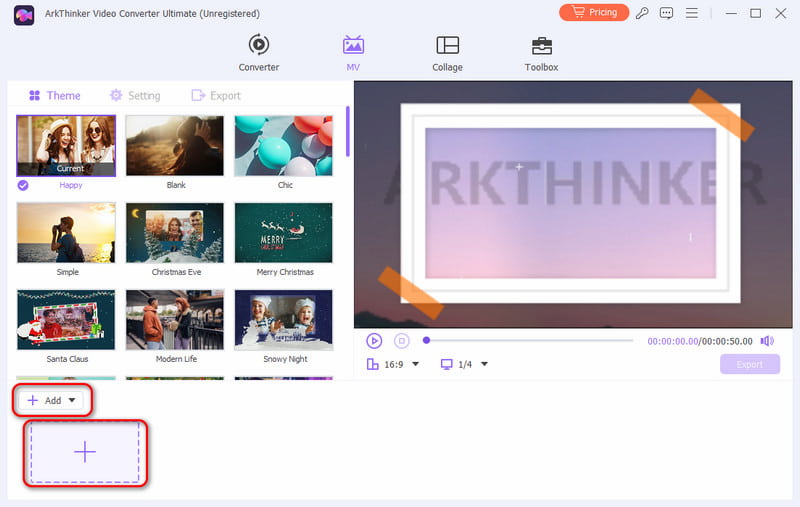The height and width of the screenshot is (507, 800).
Task: Choose the Chic theme thumbnail
Action: point(284,146)
